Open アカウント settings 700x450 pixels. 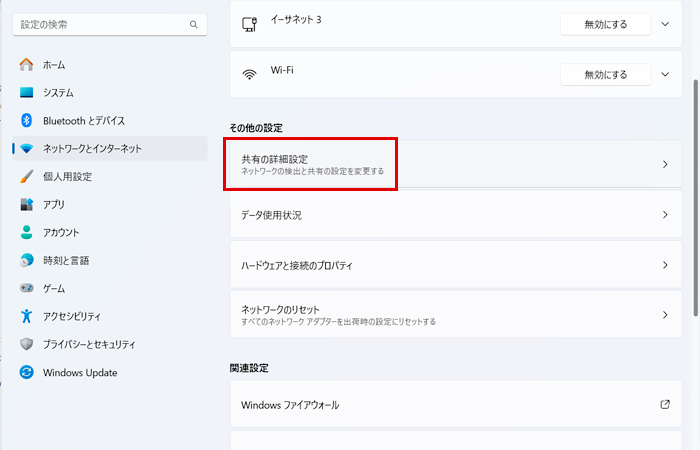click(110, 232)
